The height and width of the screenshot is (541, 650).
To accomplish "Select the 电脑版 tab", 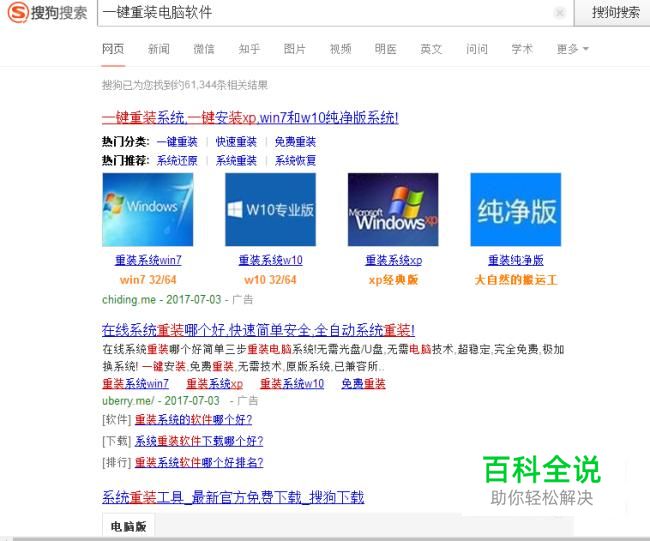I will (x=128, y=526).
